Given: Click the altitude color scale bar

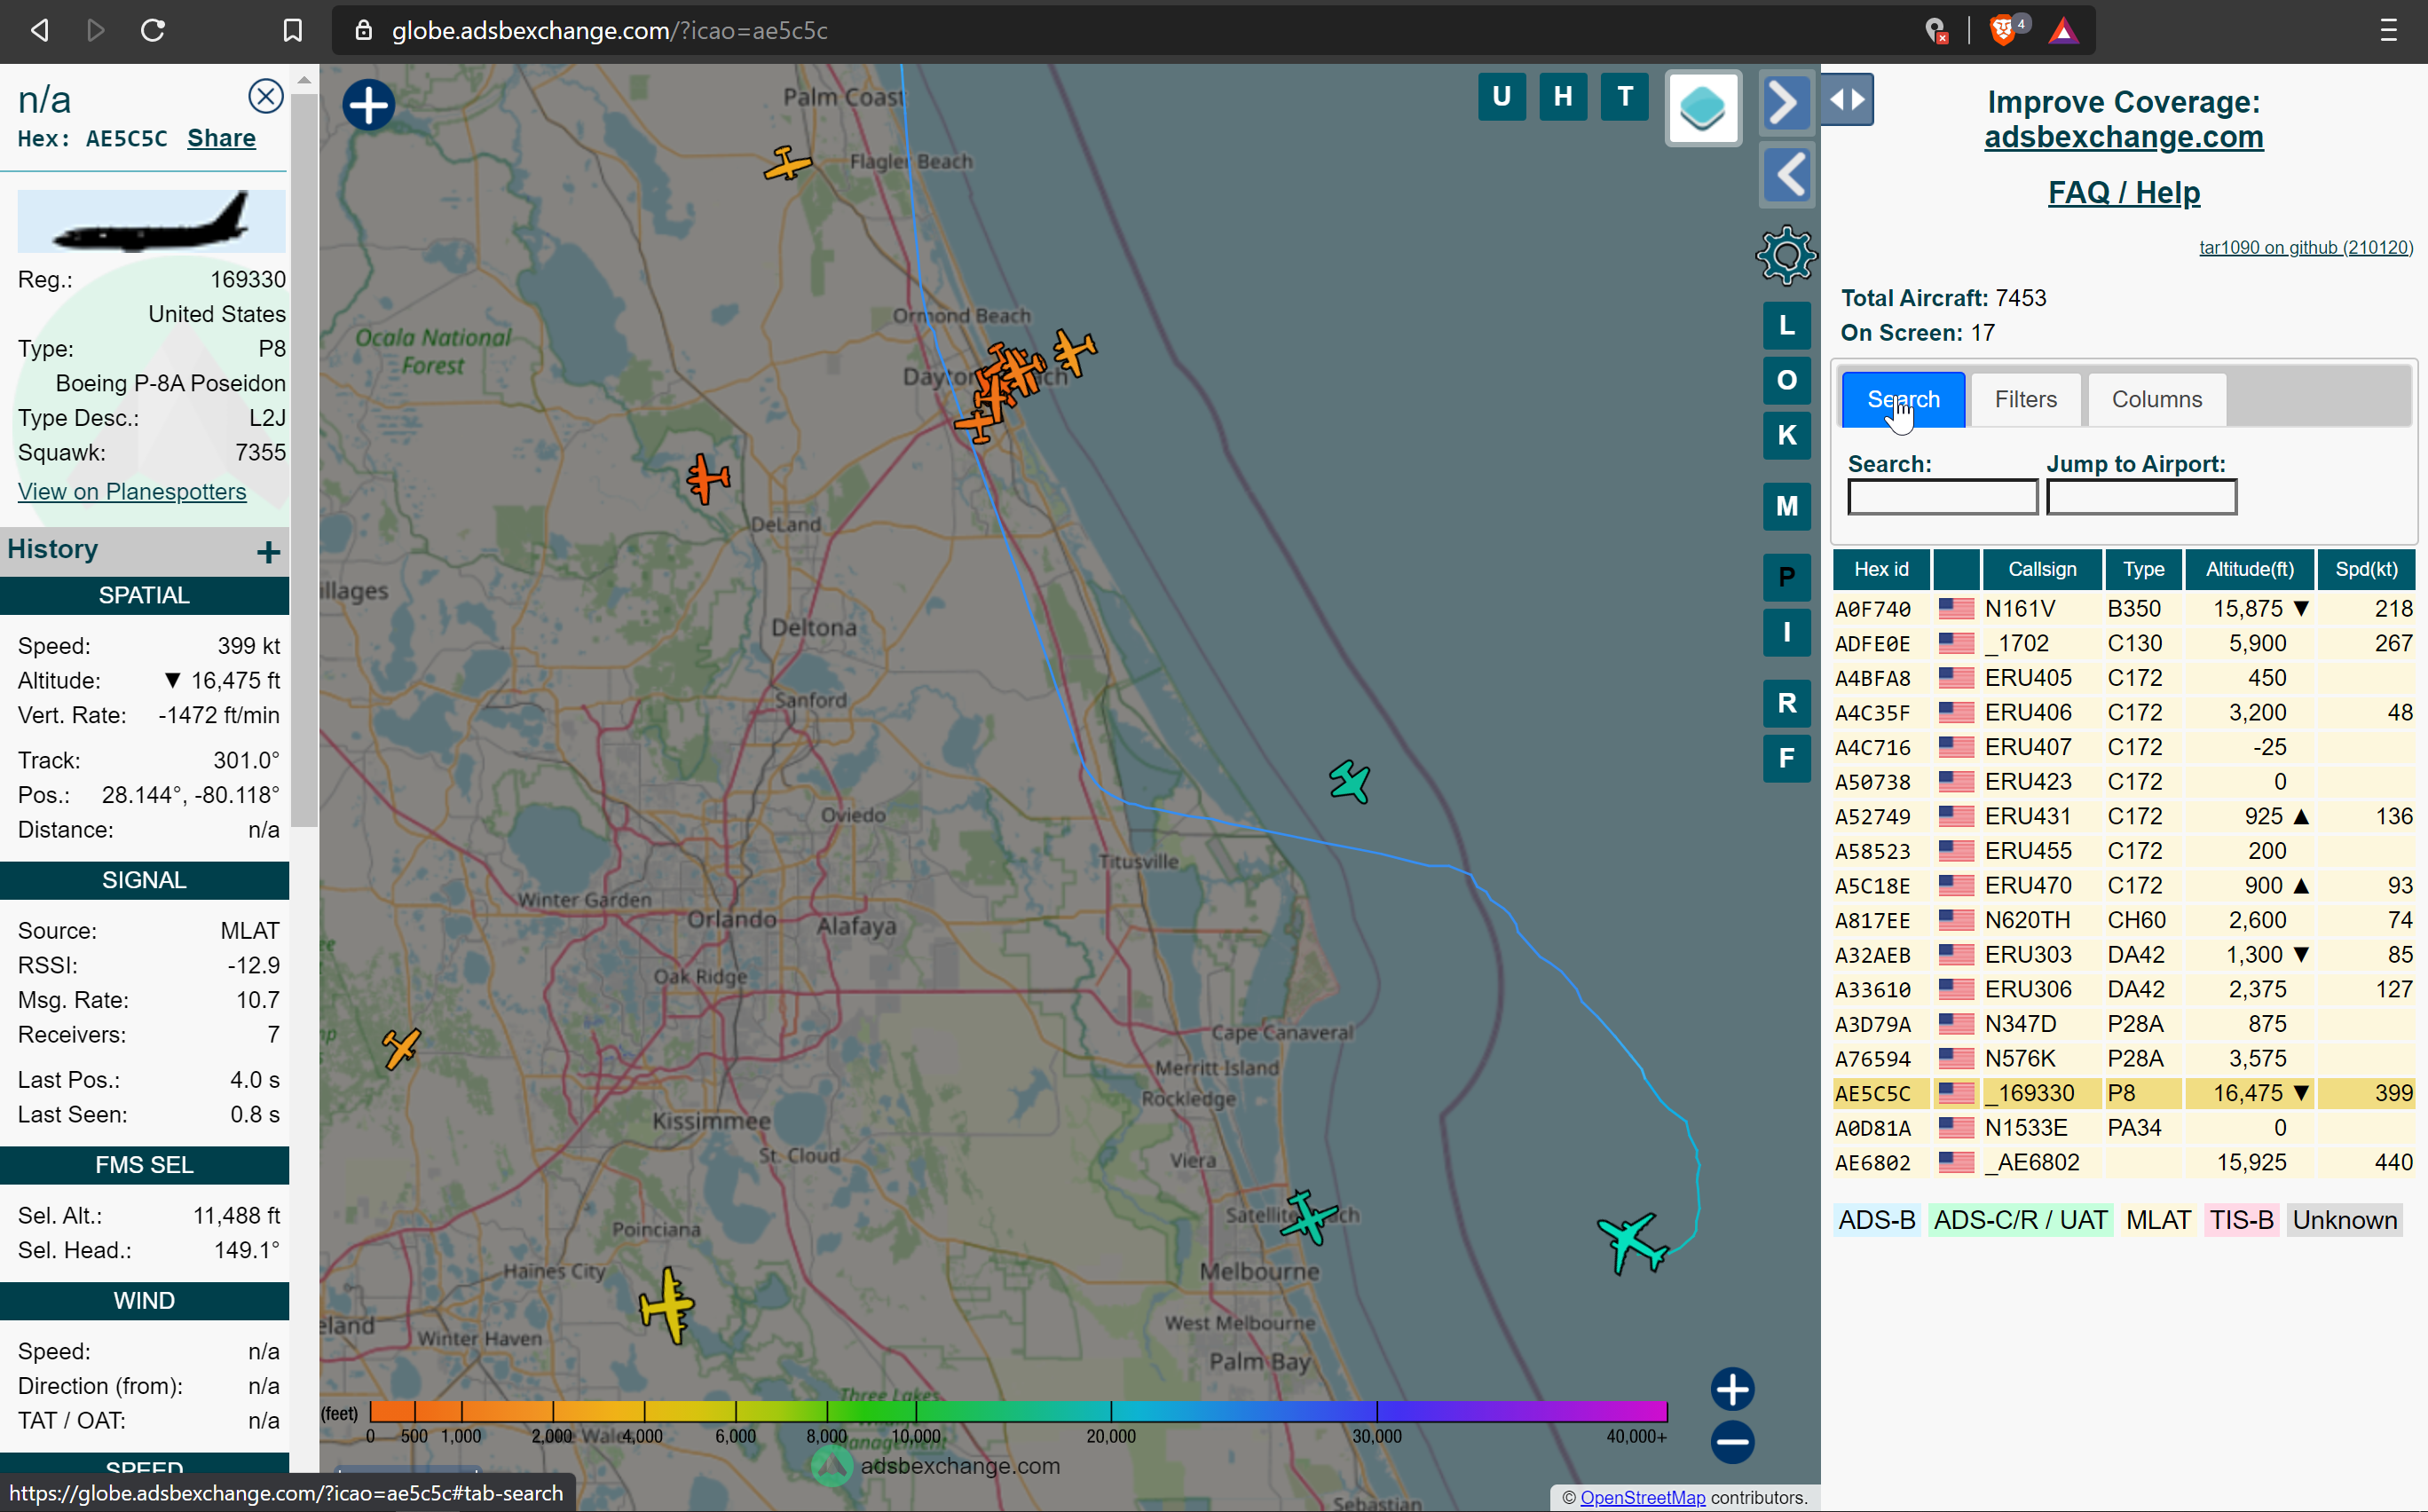Looking at the screenshot, I should pyautogui.click(x=1018, y=1411).
